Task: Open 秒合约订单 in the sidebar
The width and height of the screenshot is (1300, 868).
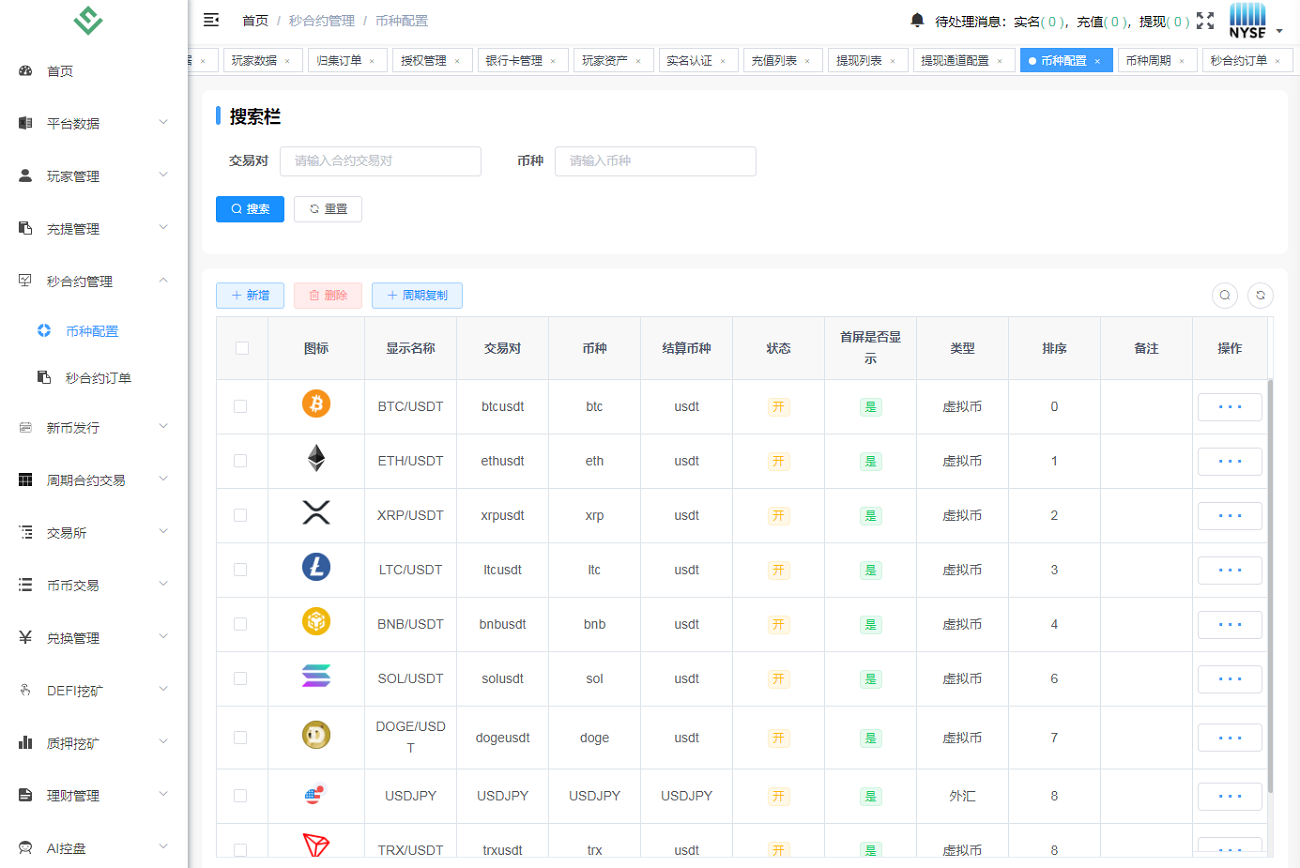Action: click(x=98, y=378)
